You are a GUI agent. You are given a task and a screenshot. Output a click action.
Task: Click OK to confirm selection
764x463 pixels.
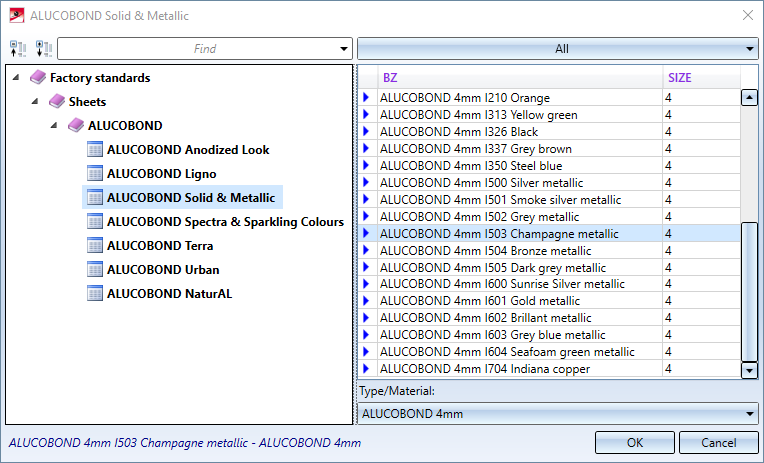[x=634, y=443]
